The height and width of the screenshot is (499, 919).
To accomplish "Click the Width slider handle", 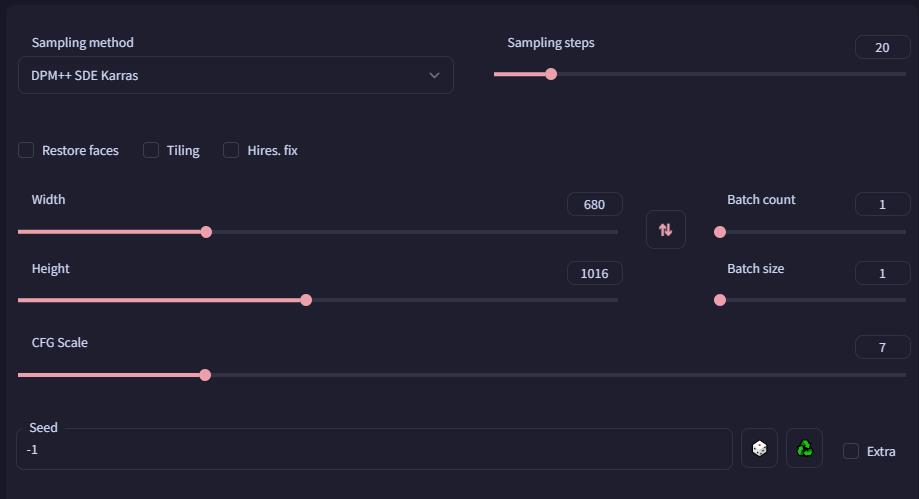I will [x=206, y=232].
